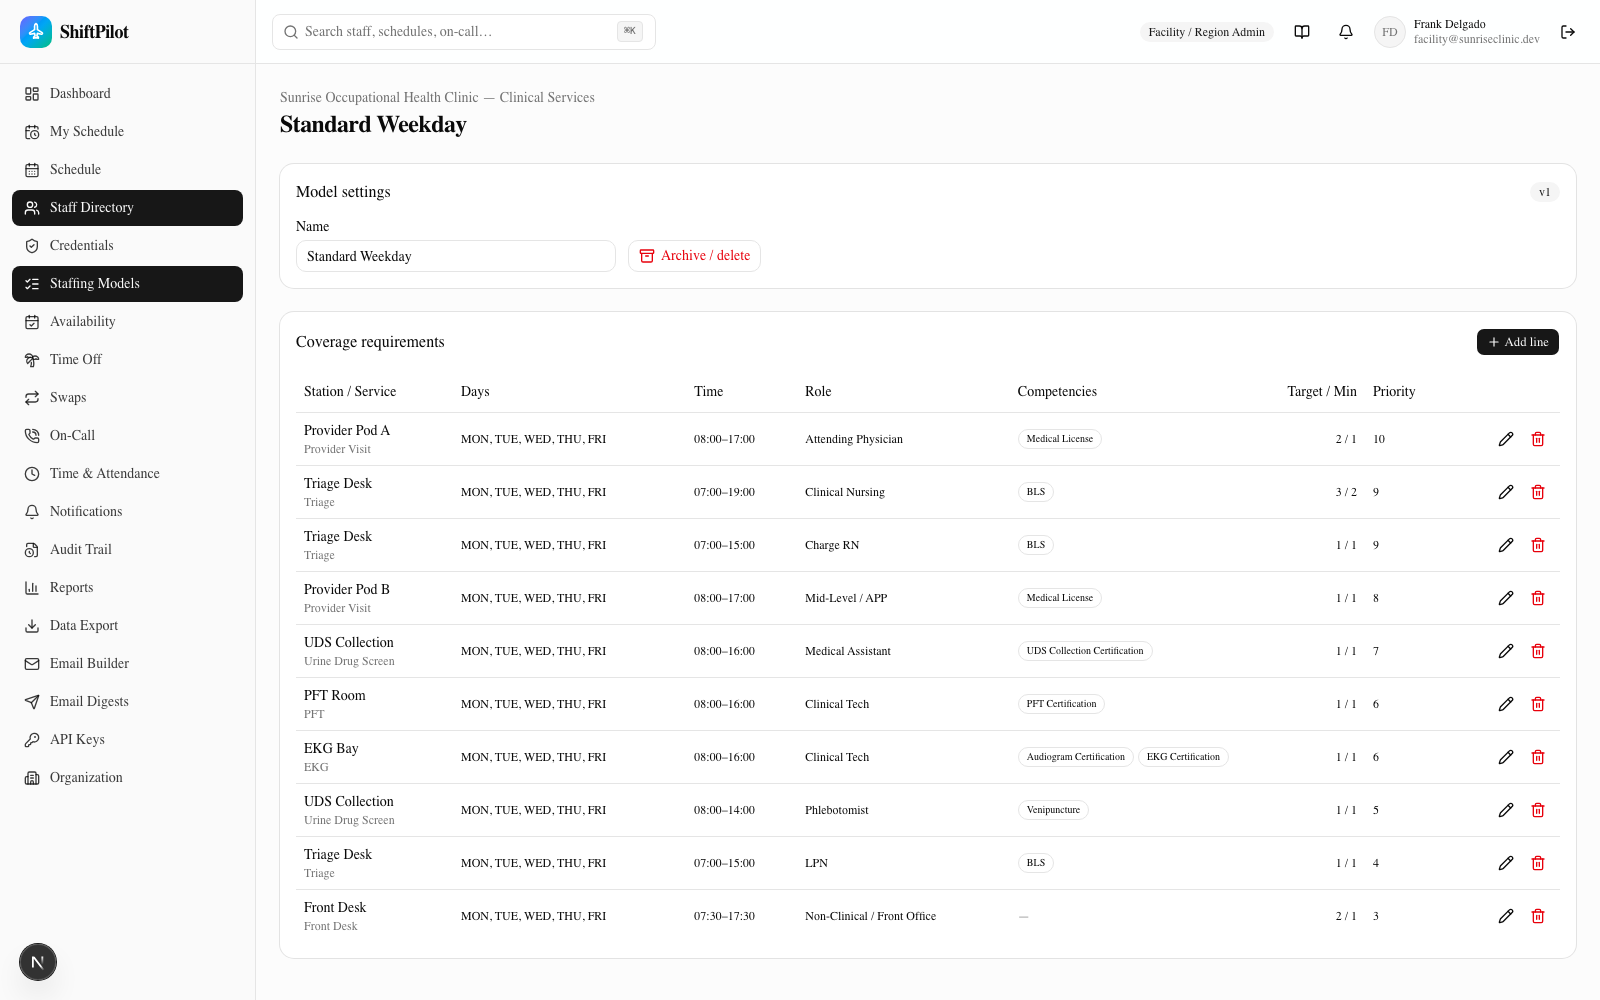This screenshot has height=1000, width=1600.
Task: Focus the search staff and schedules field
Action: click(464, 32)
